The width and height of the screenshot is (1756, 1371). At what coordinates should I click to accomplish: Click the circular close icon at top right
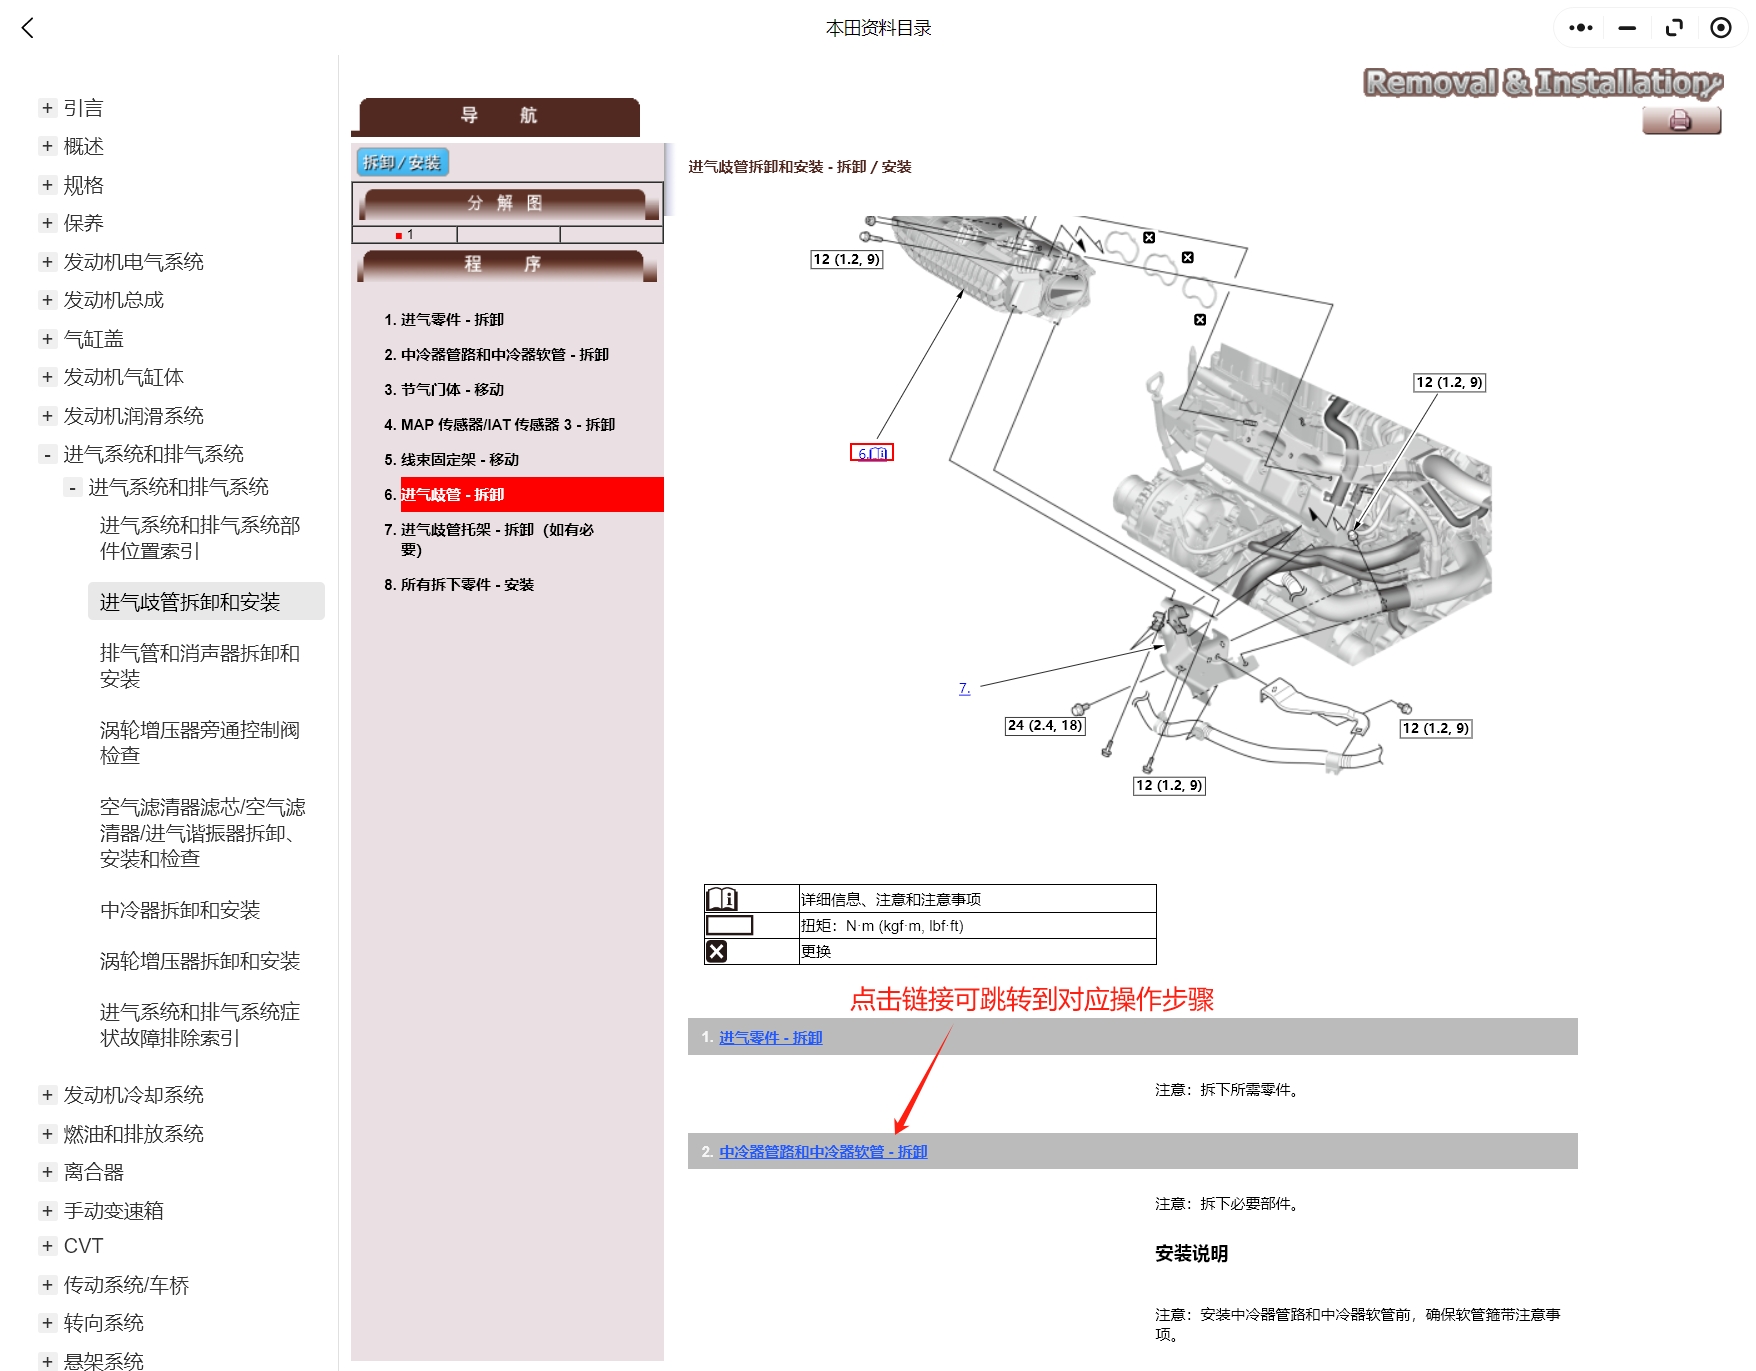pos(1722,27)
